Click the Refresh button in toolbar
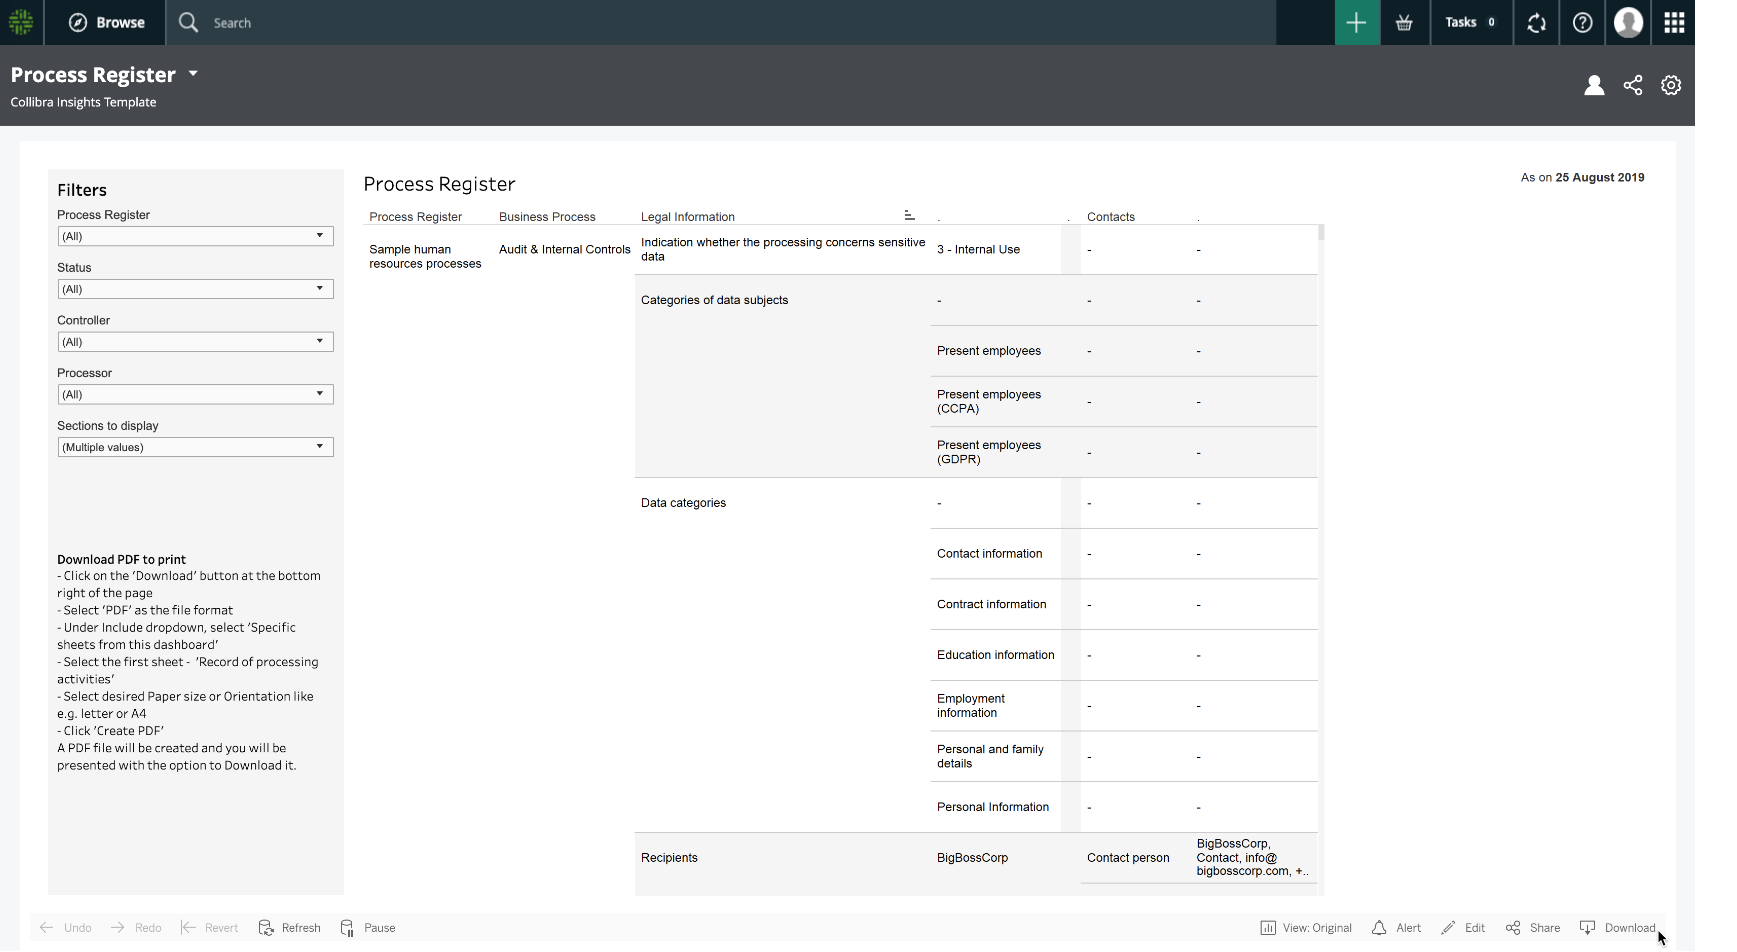Image resolution: width=1737 pixels, height=952 pixels. 290,928
